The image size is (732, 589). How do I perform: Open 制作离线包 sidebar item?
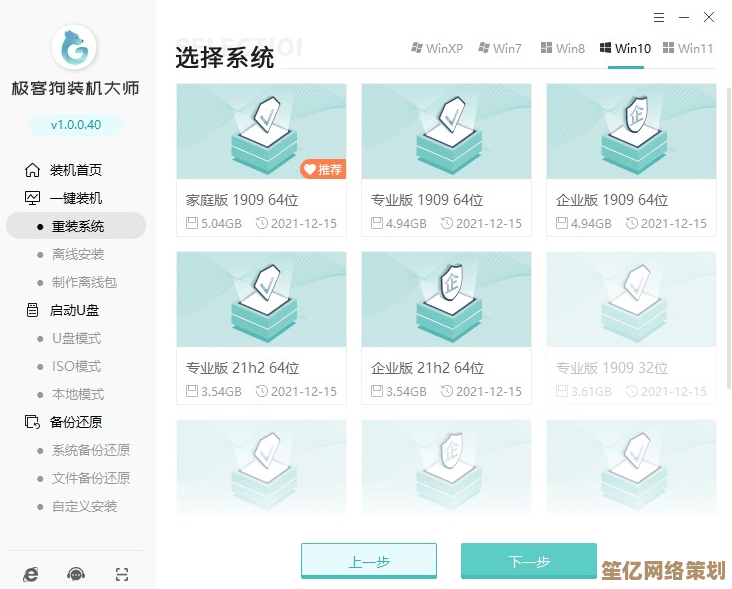(x=84, y=282)
